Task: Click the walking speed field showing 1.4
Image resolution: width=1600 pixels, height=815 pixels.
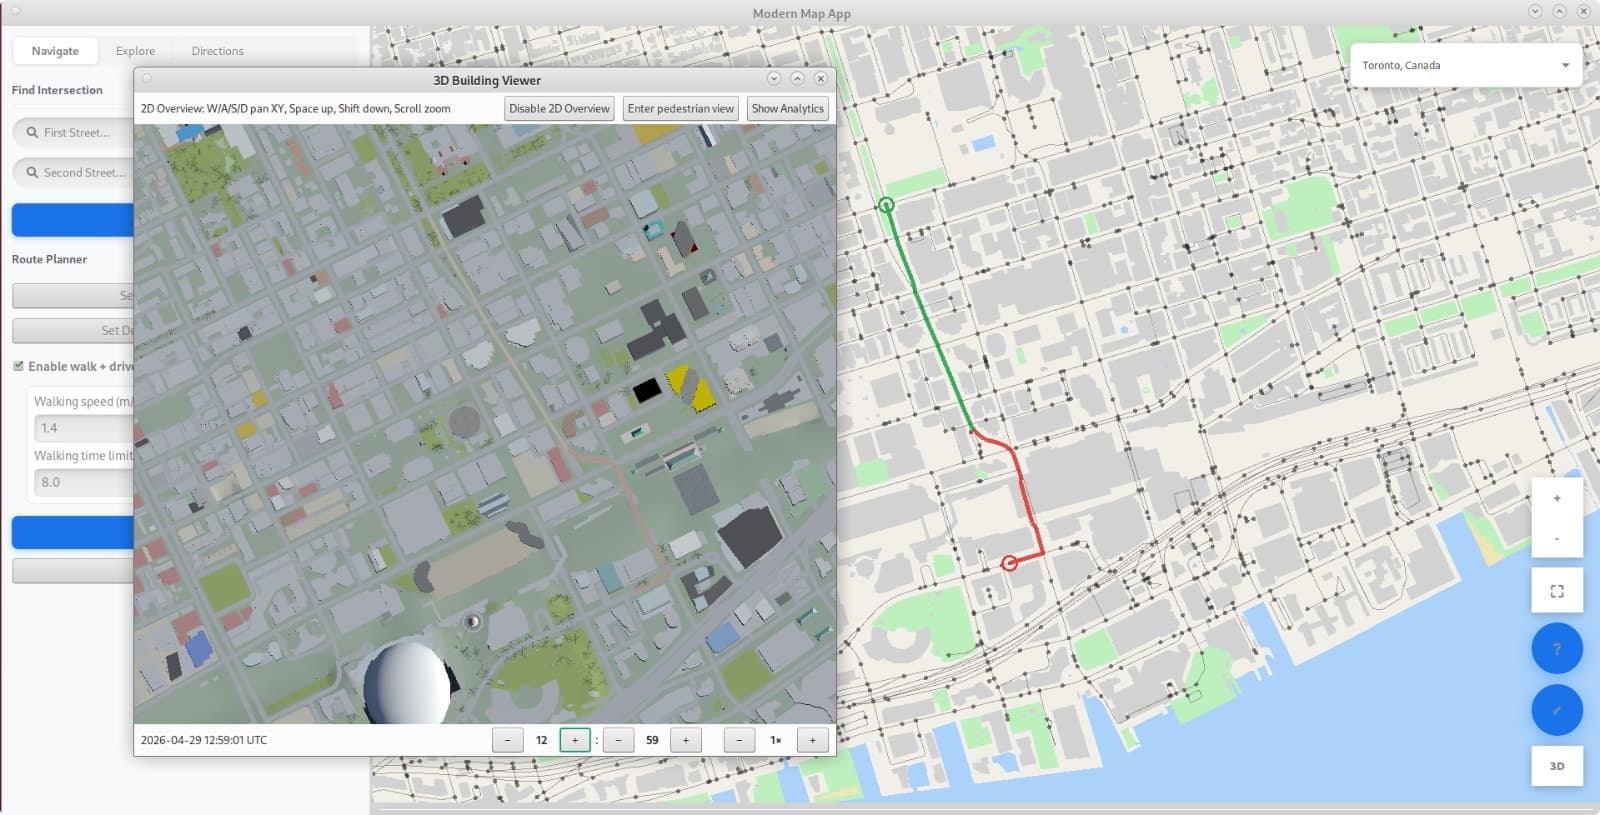Action: [x=84, y=428]
